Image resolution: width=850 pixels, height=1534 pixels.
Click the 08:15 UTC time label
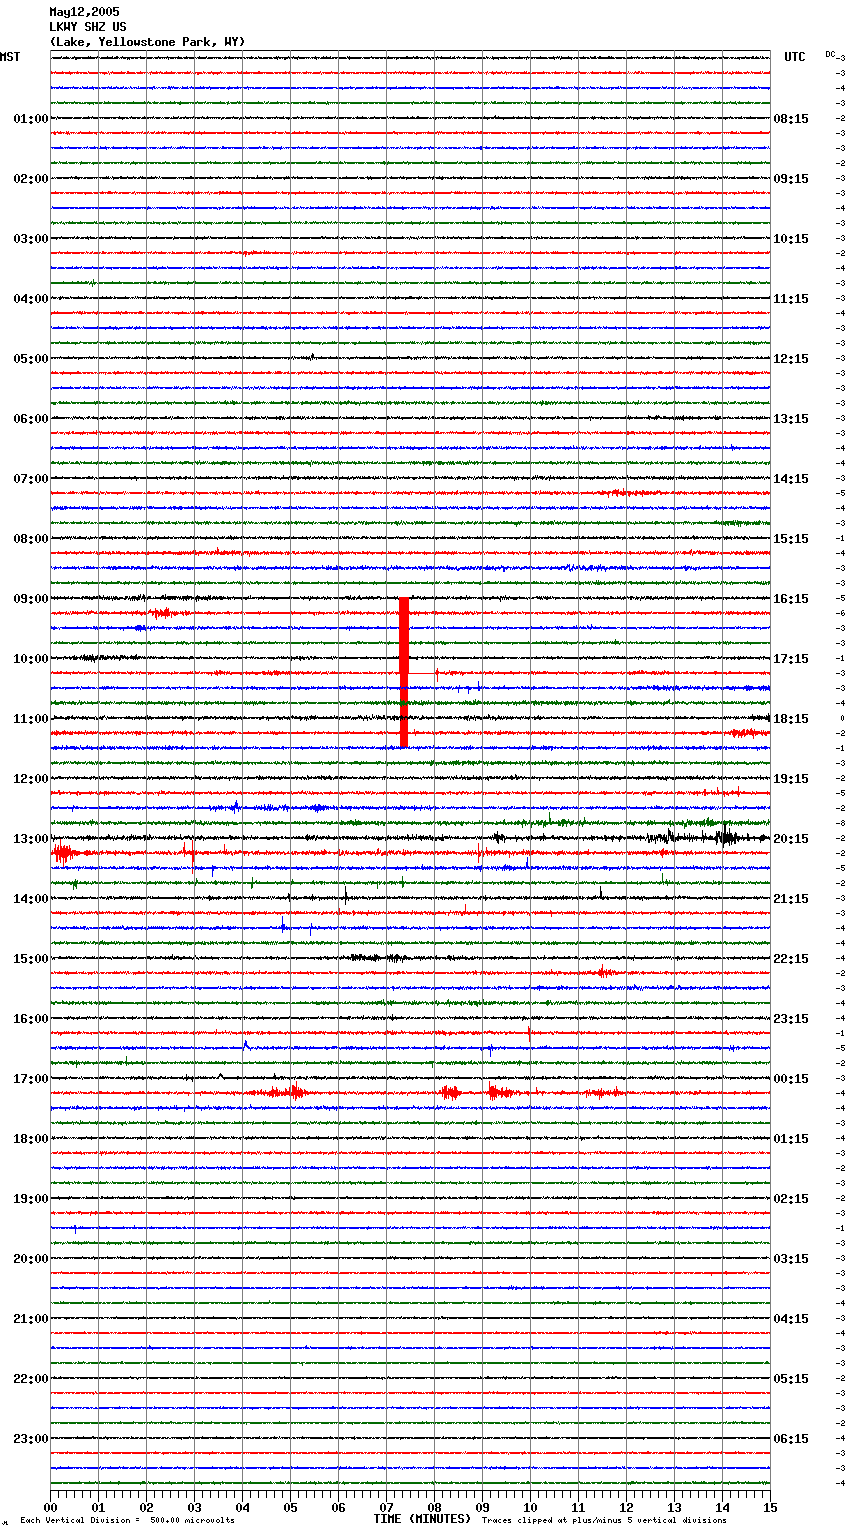pos(791,119)
